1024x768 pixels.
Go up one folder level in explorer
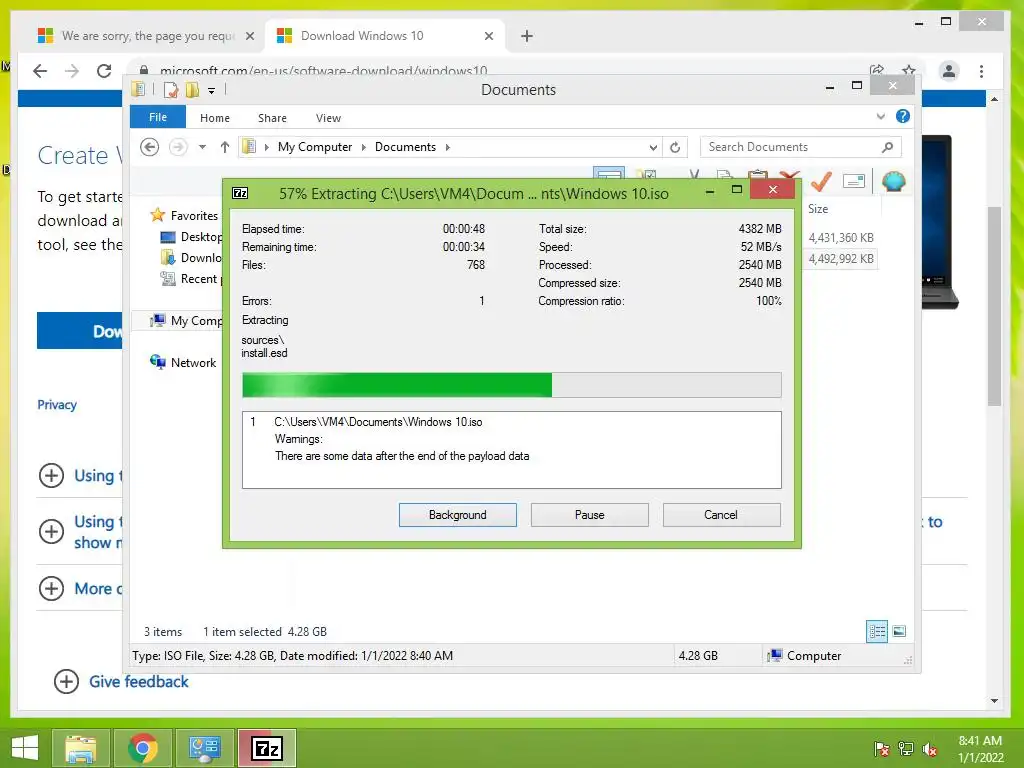(225, 147)
